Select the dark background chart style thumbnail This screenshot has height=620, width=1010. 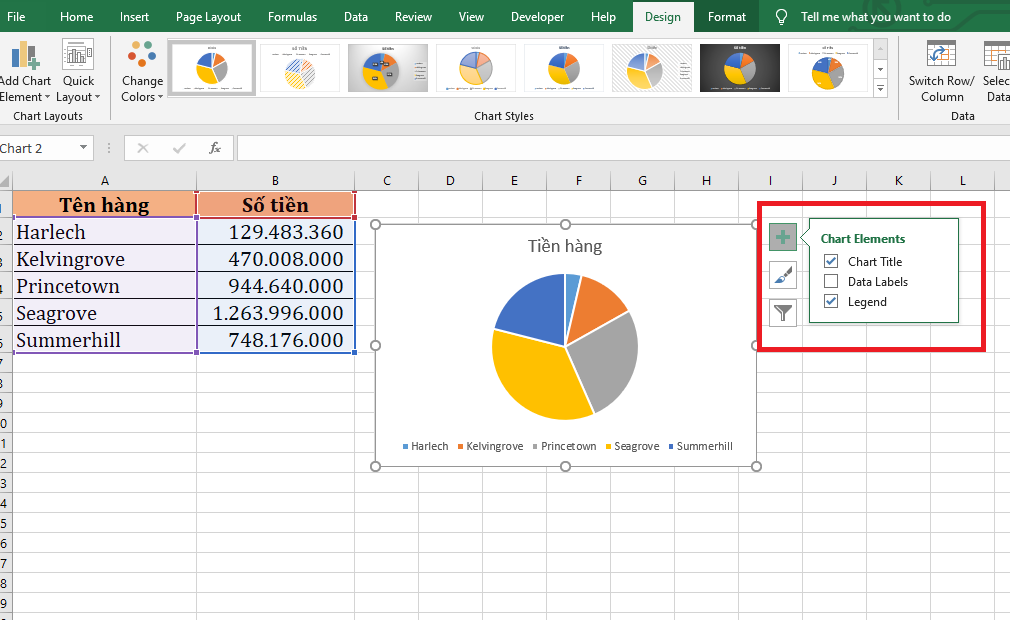(x=739, y=68)
